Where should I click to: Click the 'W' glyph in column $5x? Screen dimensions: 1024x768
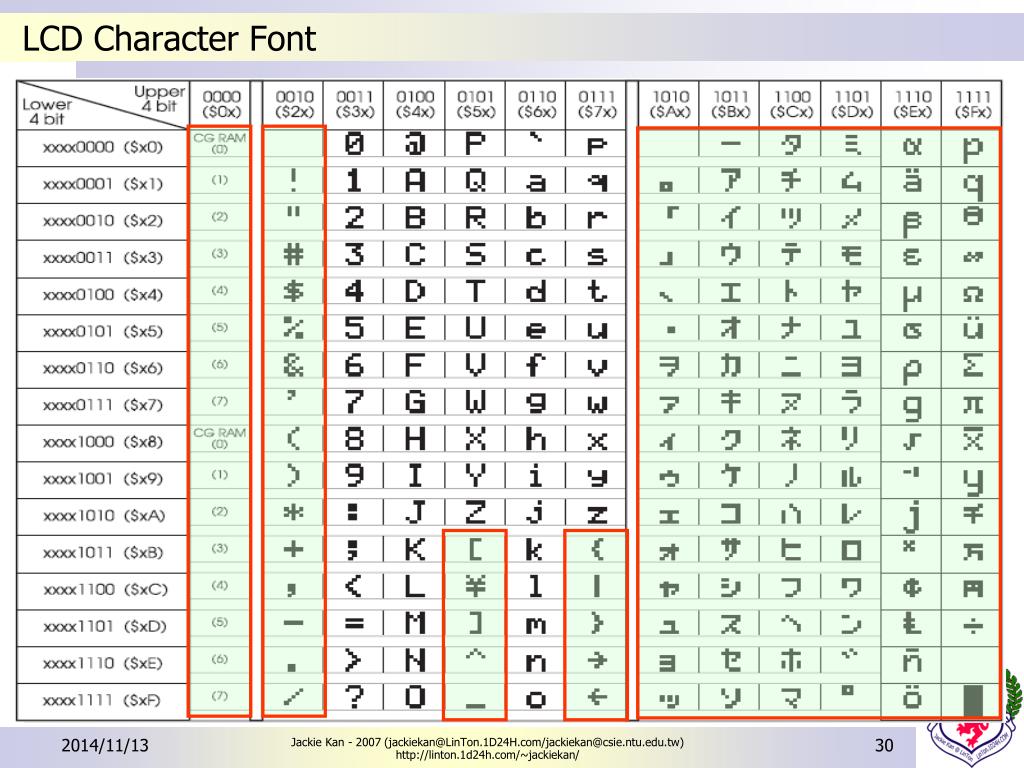pyautogui.click(x=475, y=402)
